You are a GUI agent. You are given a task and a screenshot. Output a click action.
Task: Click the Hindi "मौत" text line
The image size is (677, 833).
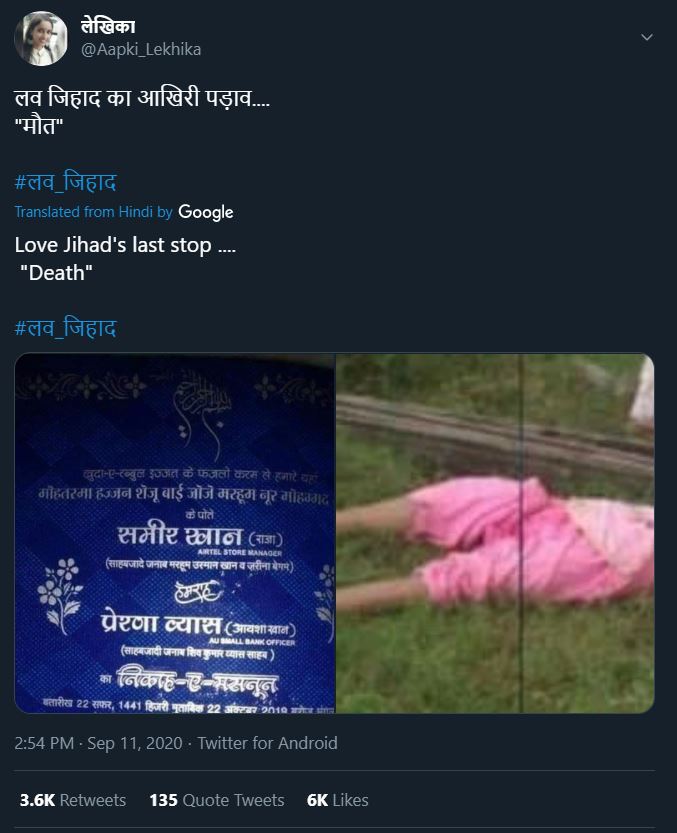pyautogui.click(x=39, y=126)
